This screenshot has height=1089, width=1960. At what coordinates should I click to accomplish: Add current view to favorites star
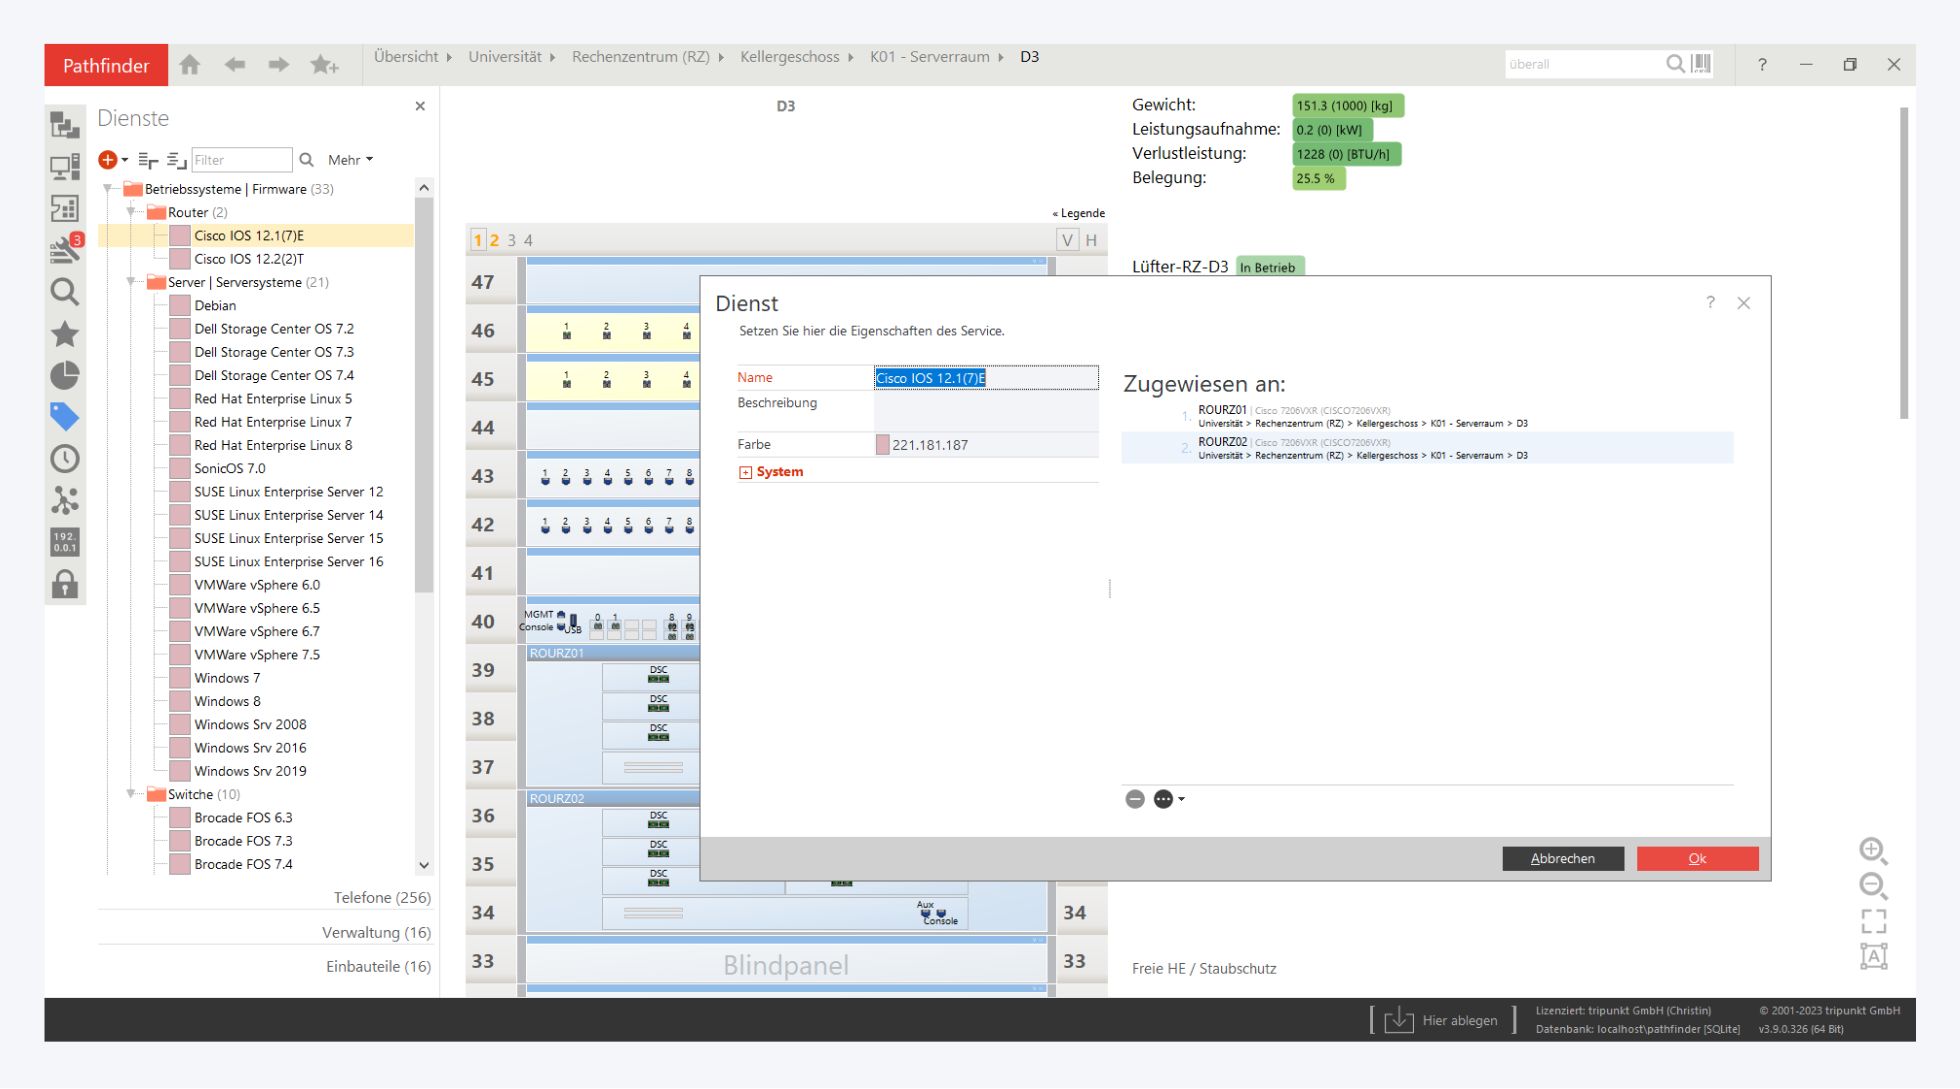click(323, 65)
